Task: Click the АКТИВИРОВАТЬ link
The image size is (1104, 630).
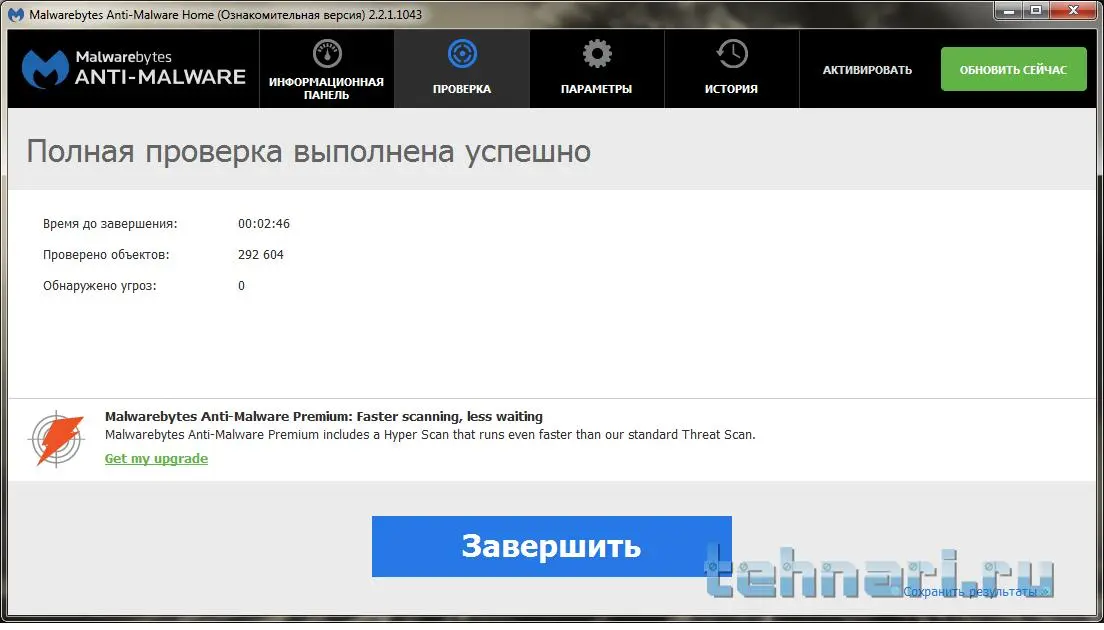Action: click(867, 70)
